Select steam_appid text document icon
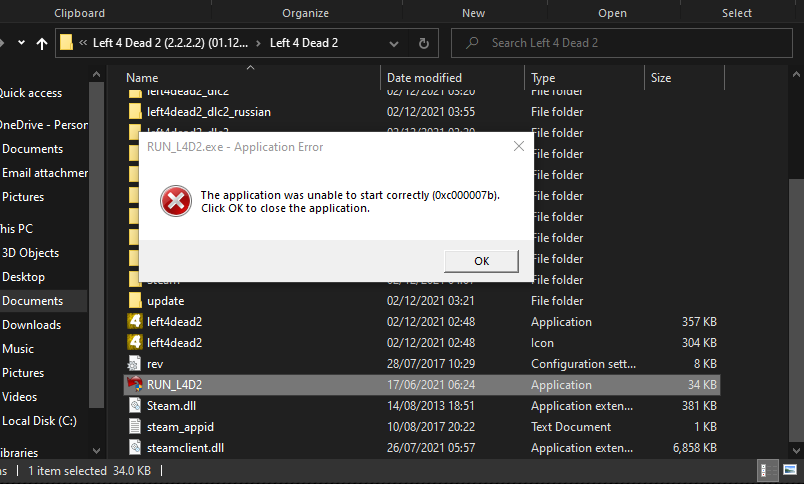 click(134, 427)
